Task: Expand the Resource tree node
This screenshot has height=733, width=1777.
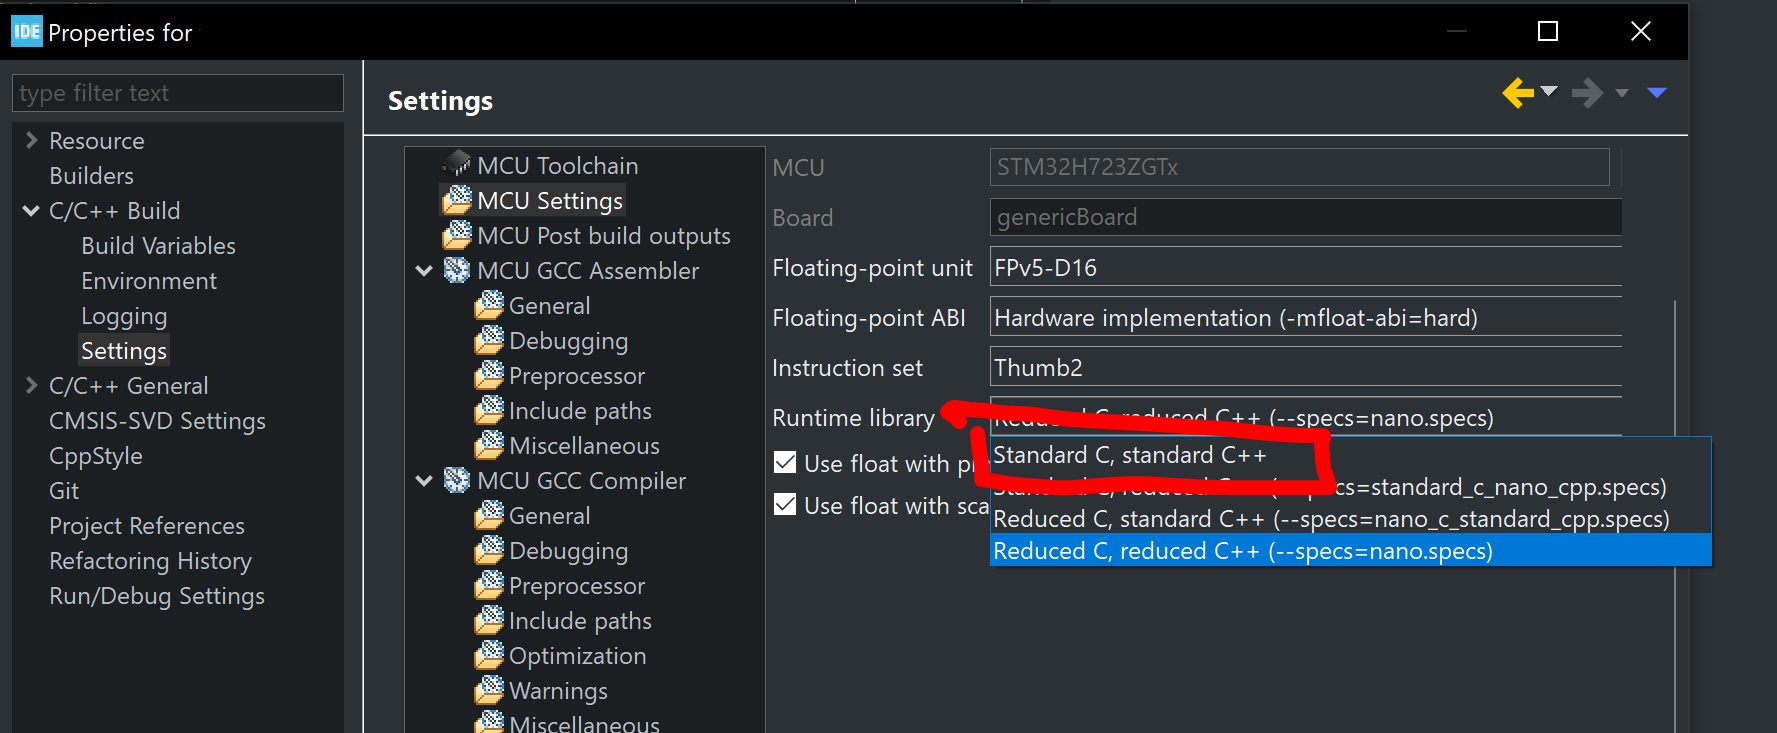Action: pyautogui.click(x=31, y=140)
